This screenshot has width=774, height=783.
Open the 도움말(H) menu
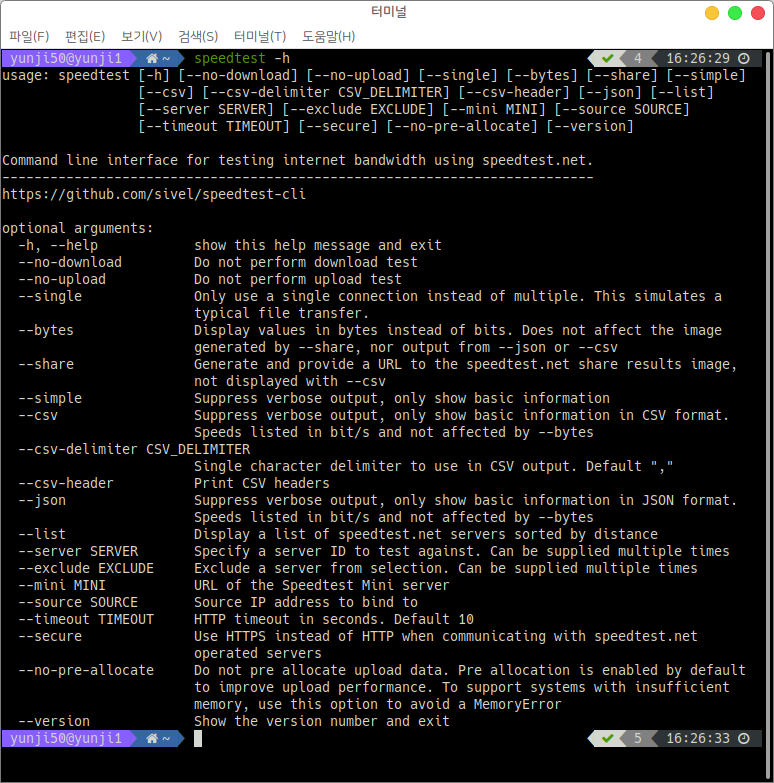(x=328, y=37)
